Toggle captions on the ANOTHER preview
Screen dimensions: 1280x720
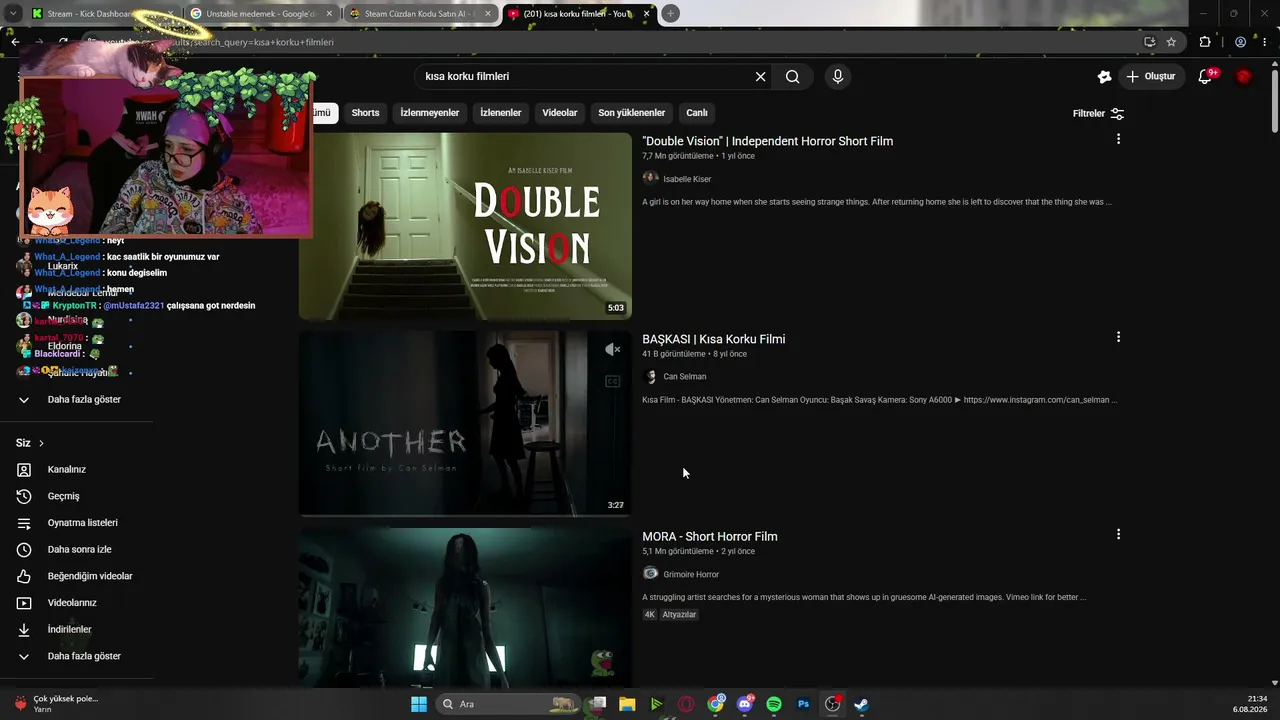613,381
